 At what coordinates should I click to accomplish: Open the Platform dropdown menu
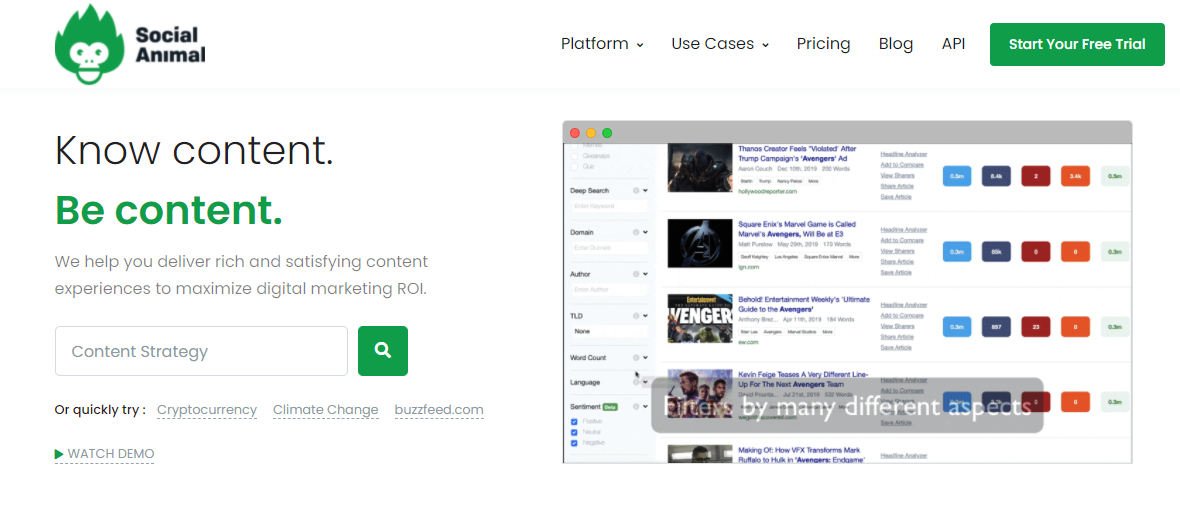tap(601, 44)
